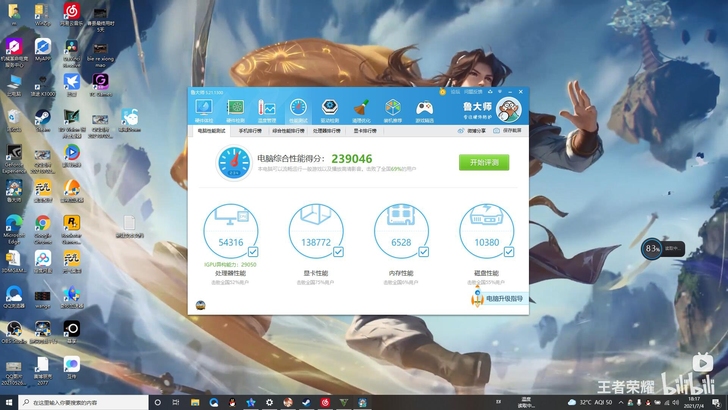
Task: Switch to 电脑性能测试 tab
Action: click(x=211, y=131)
